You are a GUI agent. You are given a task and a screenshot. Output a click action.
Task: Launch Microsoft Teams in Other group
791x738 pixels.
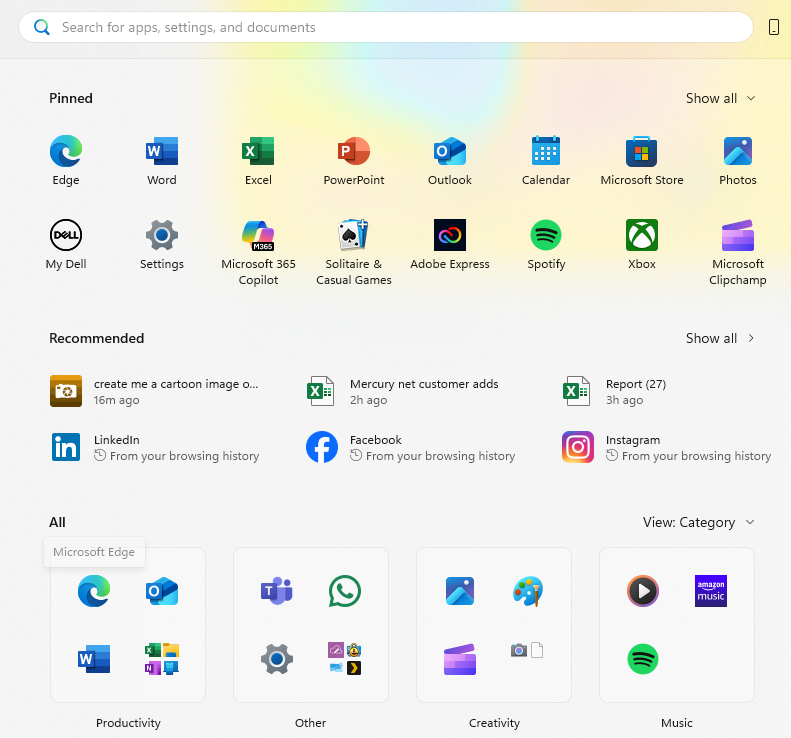pyautogui.click(x=276, y=591)
